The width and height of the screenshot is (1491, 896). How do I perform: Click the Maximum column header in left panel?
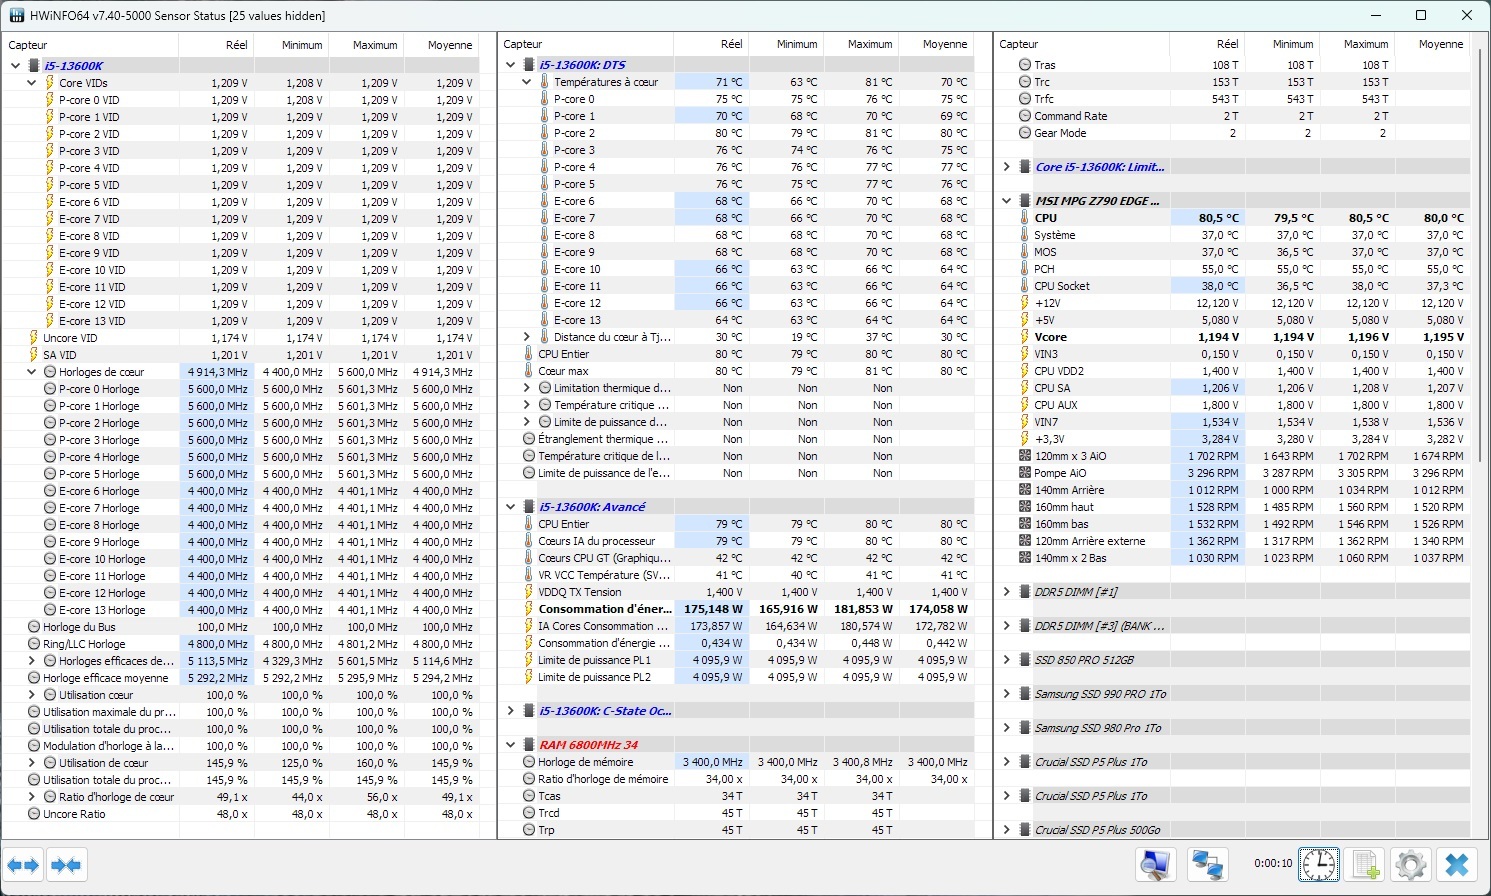point(365,45)
